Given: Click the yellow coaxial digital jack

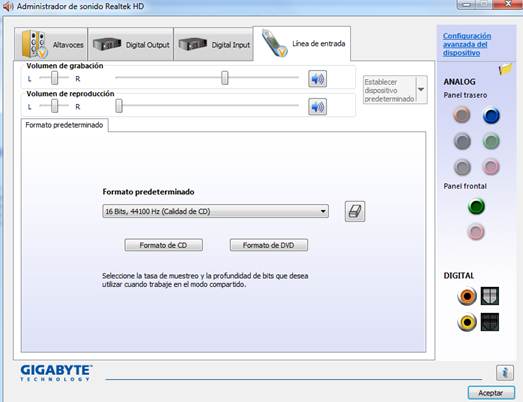Looking at the screenshot, I should click(x=467, y=322).
